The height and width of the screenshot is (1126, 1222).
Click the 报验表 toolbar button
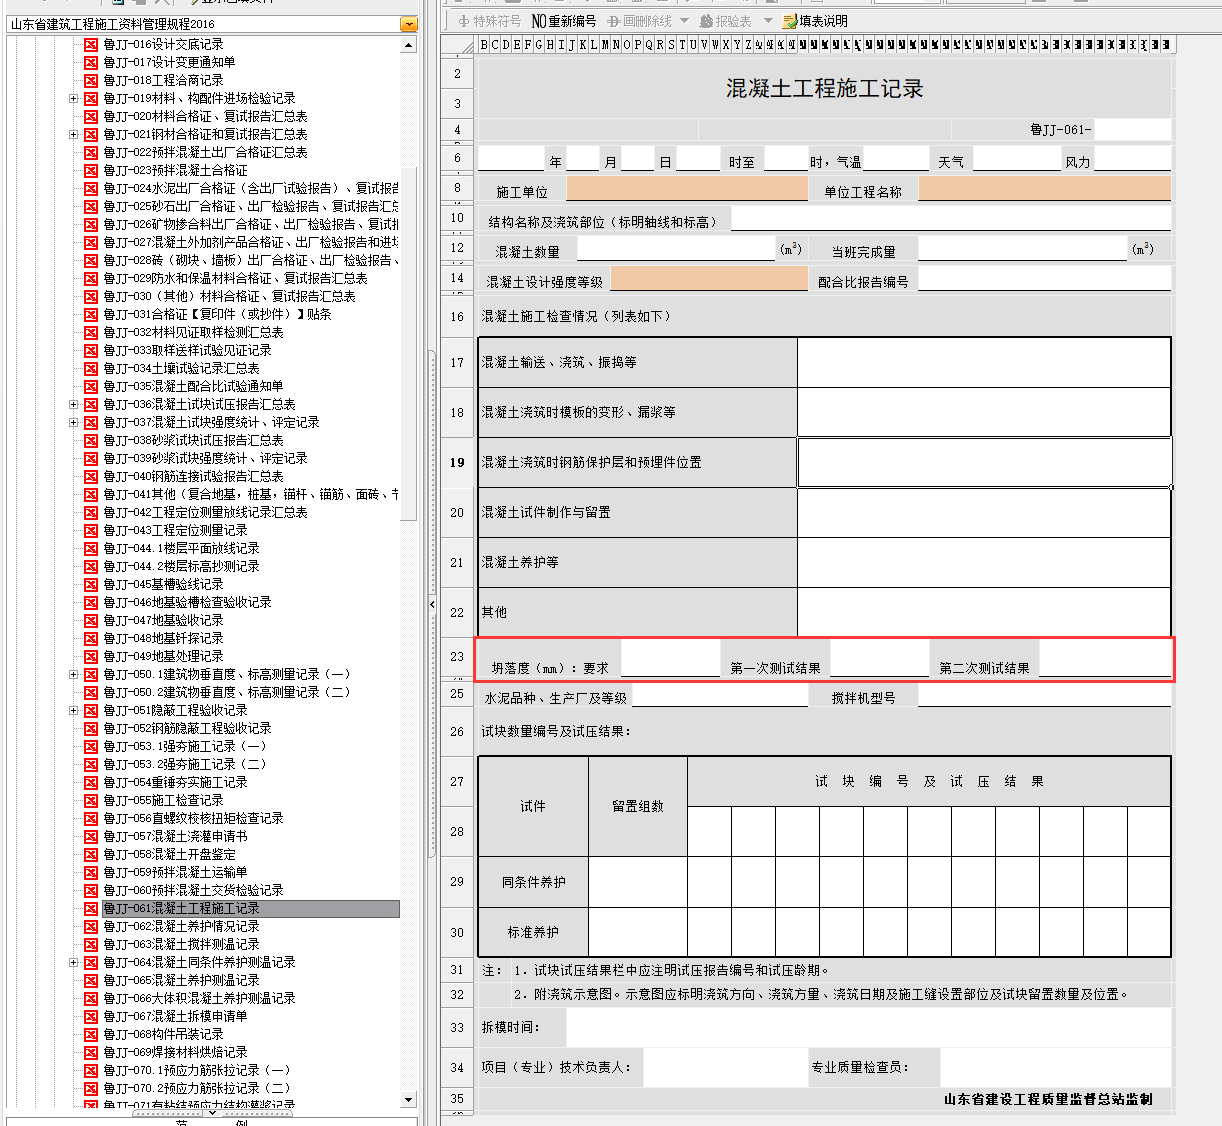(x=725, y=20)
